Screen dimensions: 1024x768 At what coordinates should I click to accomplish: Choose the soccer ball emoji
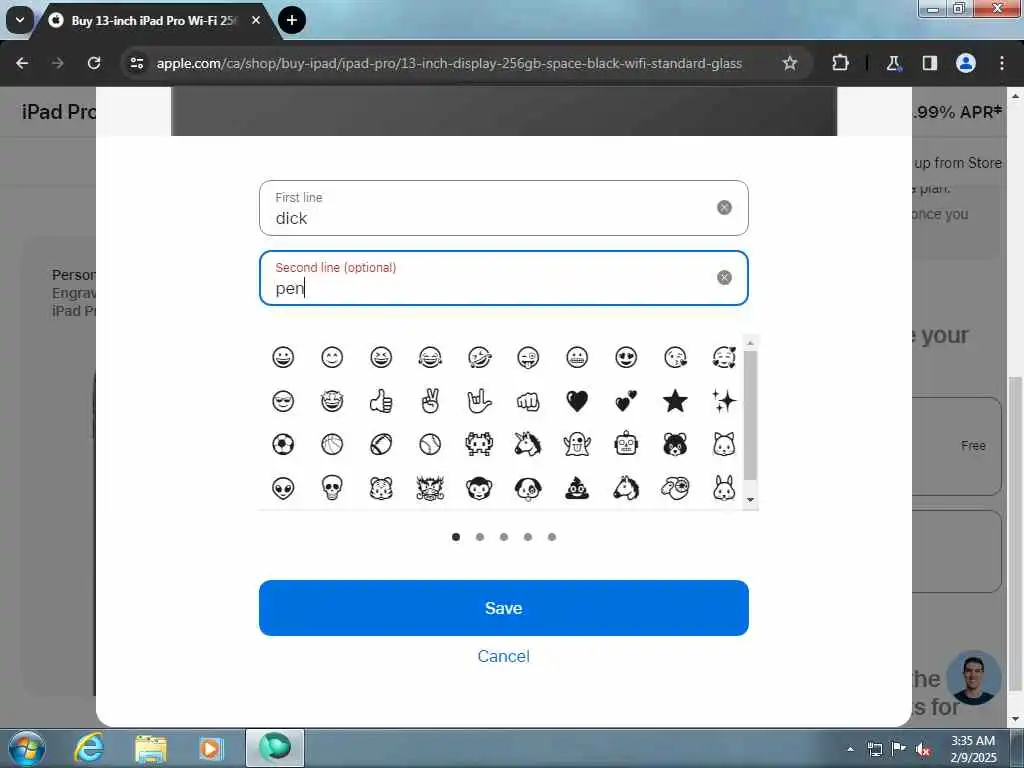[x=283, y=444]
